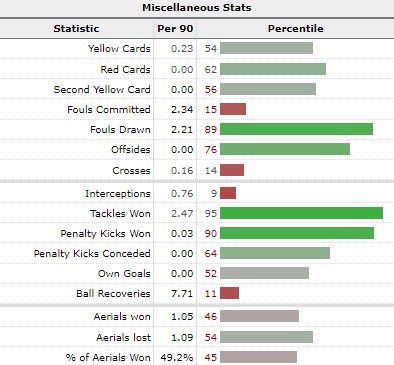This screenshot has height=365, width=394.
Task: Click the Miscellaneous Stats table title
Action: click(x=197, y=8)
